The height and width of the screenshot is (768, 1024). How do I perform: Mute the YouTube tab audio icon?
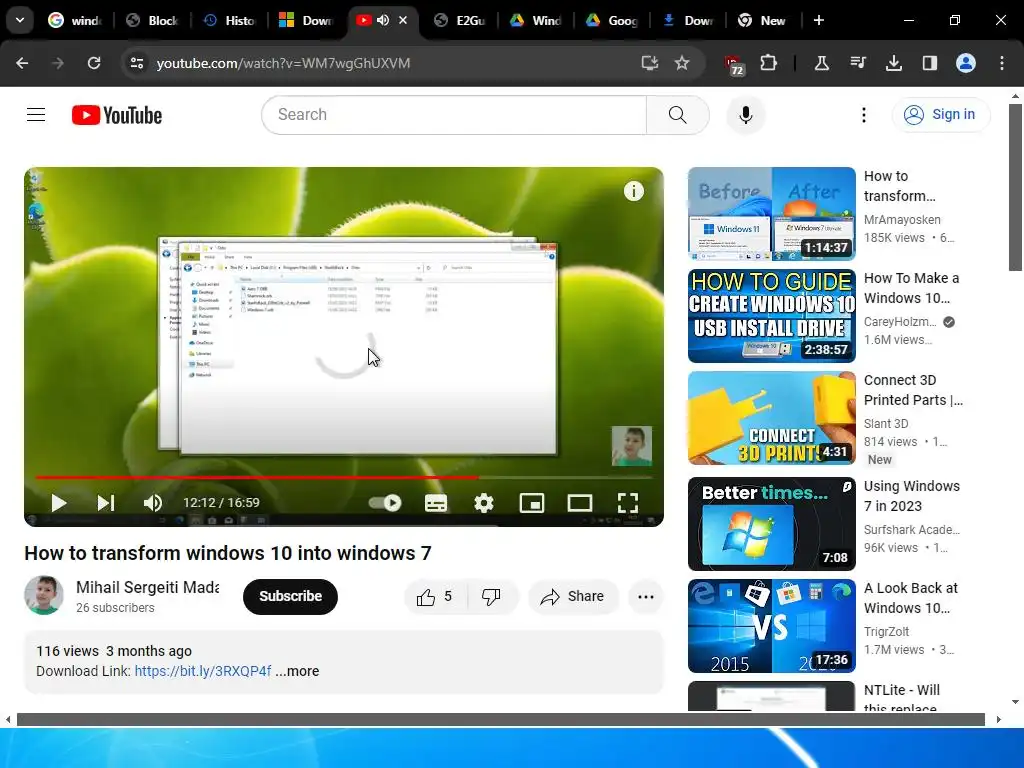[x=383, y=20]
